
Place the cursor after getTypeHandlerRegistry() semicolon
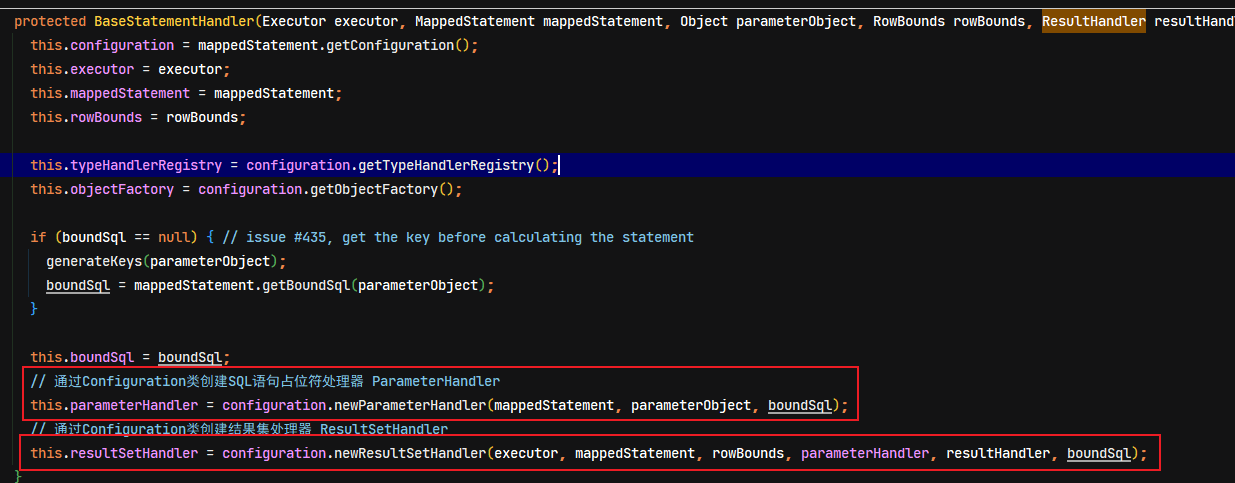pyautogui.click(x=558, y=165)
